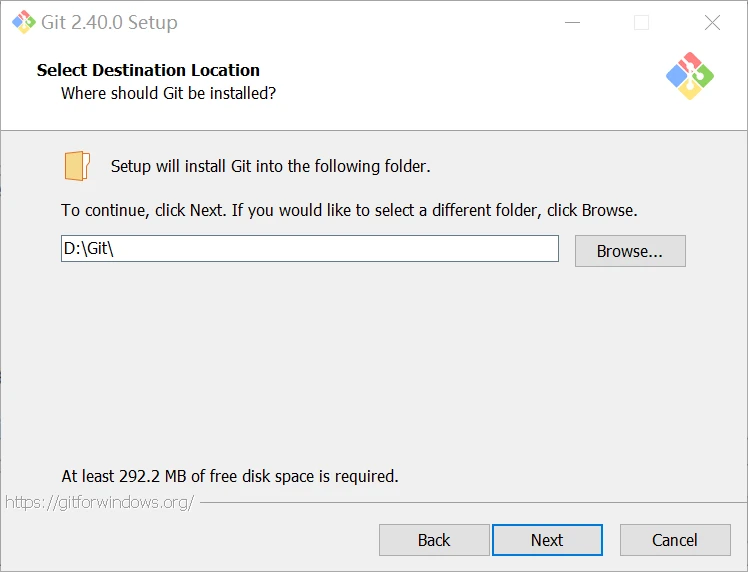
Task: Click the D:\Git\ path text
Action: pyautogui.click(x=89, y=249)
